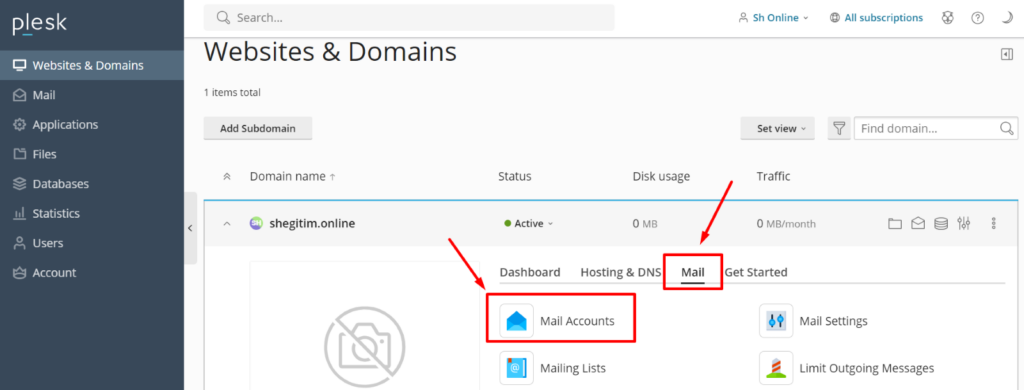Collapse the shegitim.online domain row chevron
The height and width of the screenshot is (390, 1024).
tap(227, 223)
